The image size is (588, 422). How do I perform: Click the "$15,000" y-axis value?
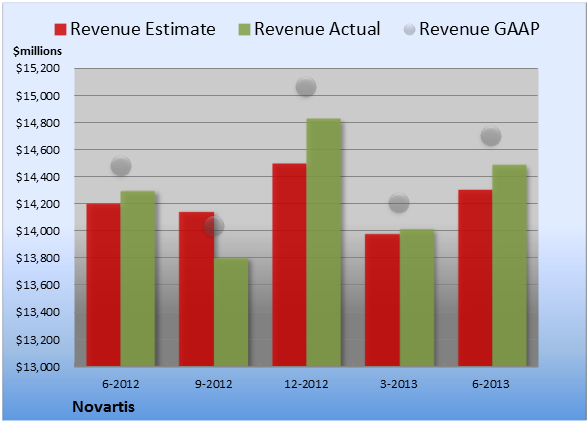[38, 96]
